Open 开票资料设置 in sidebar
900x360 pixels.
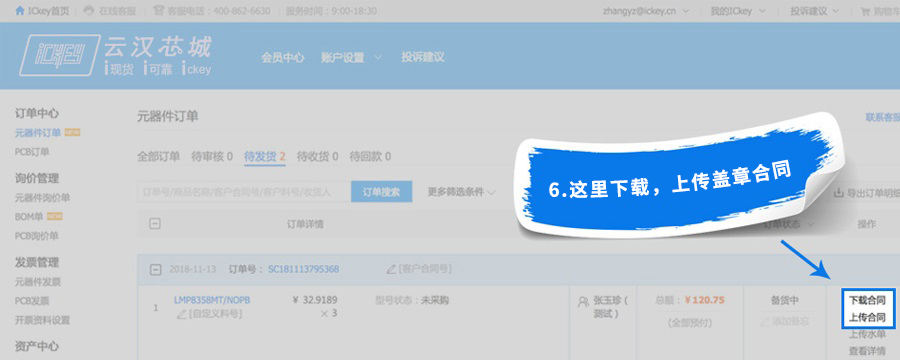point(42,320)
